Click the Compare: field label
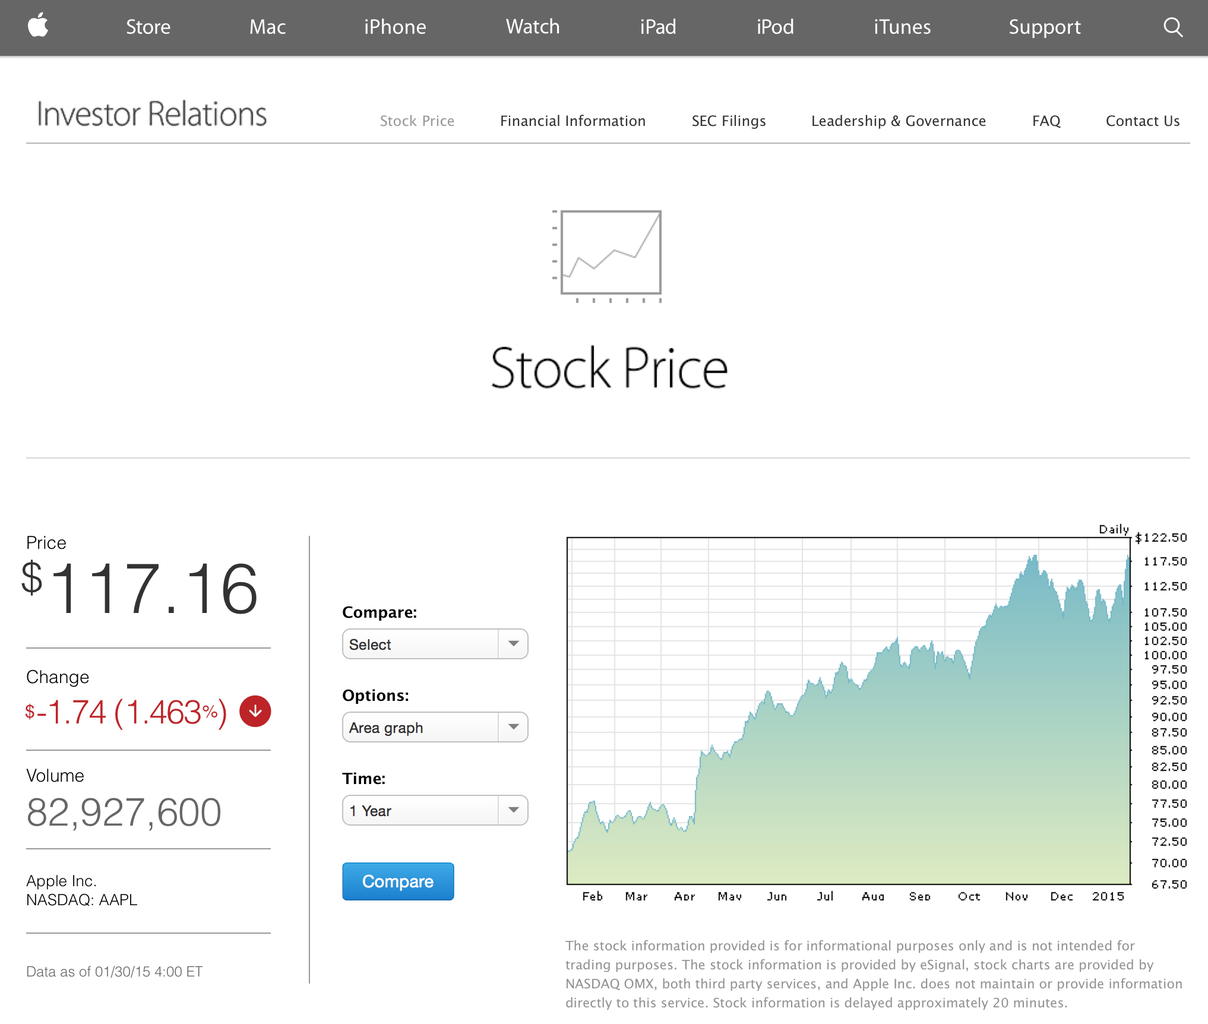1208x1024 pixels. click(x=380, y=612)
